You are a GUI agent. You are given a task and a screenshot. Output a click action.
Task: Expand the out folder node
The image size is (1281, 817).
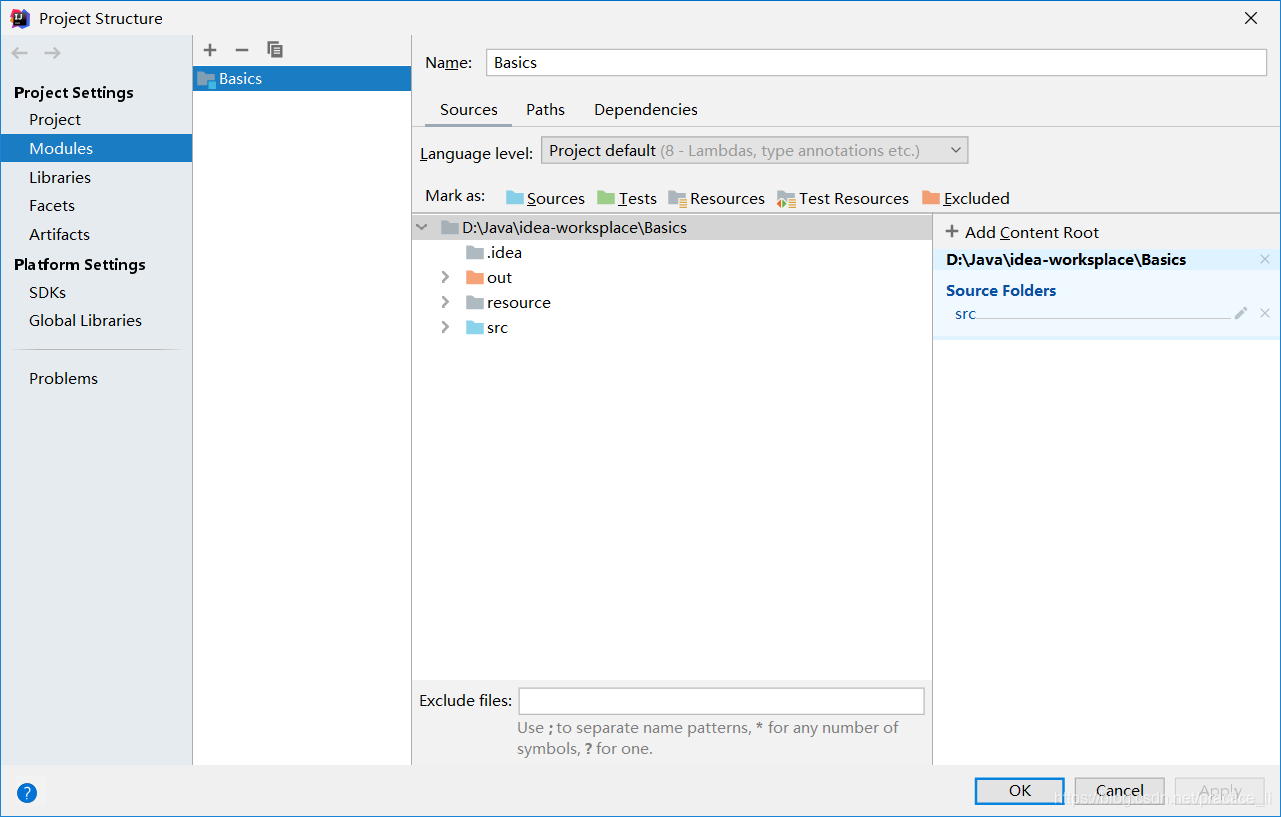point(446,278)
